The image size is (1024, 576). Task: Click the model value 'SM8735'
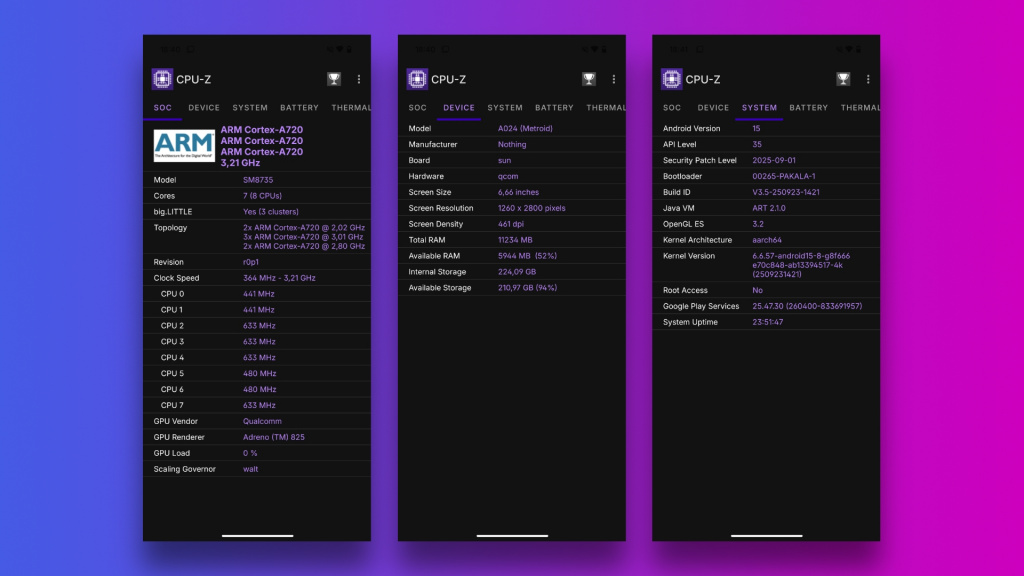pos(258,180)
